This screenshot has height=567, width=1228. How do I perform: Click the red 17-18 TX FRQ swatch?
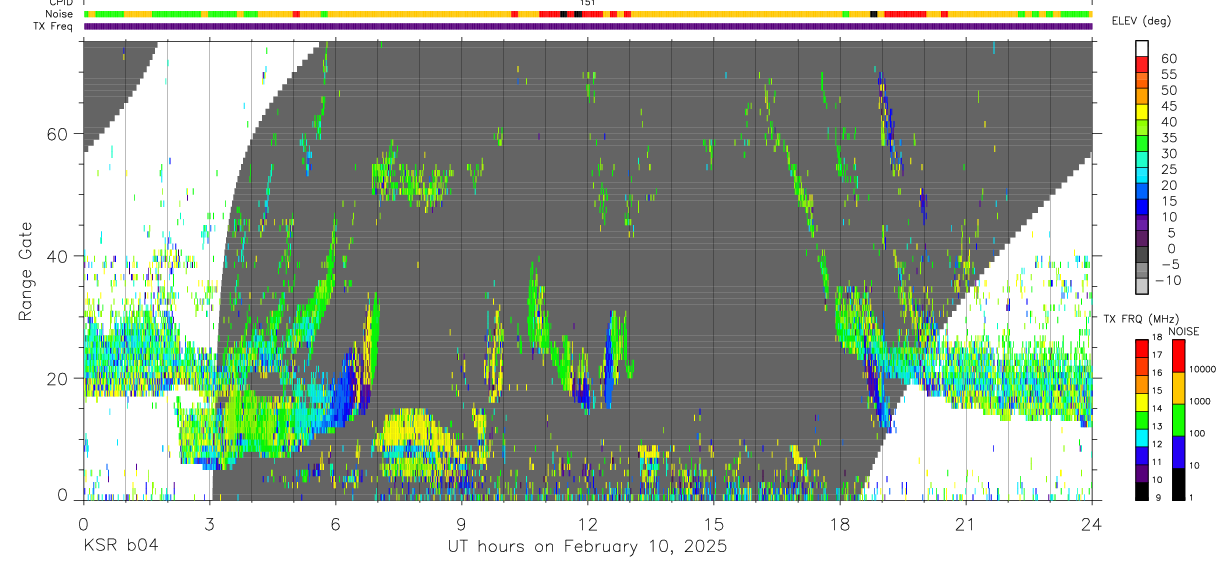click(1141, 348)
